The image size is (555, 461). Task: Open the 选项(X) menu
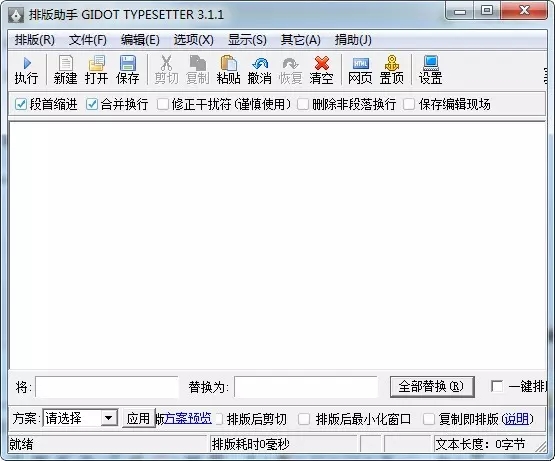(194, 40)
